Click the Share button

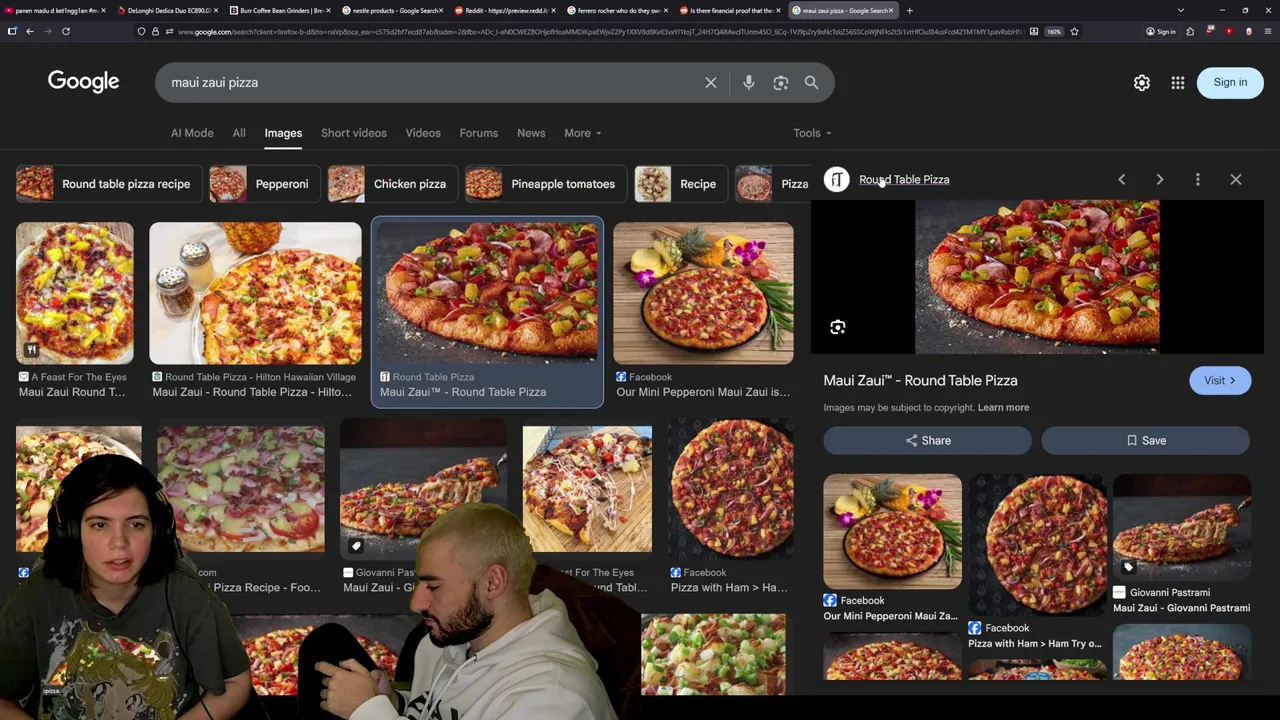pos(927,441)
